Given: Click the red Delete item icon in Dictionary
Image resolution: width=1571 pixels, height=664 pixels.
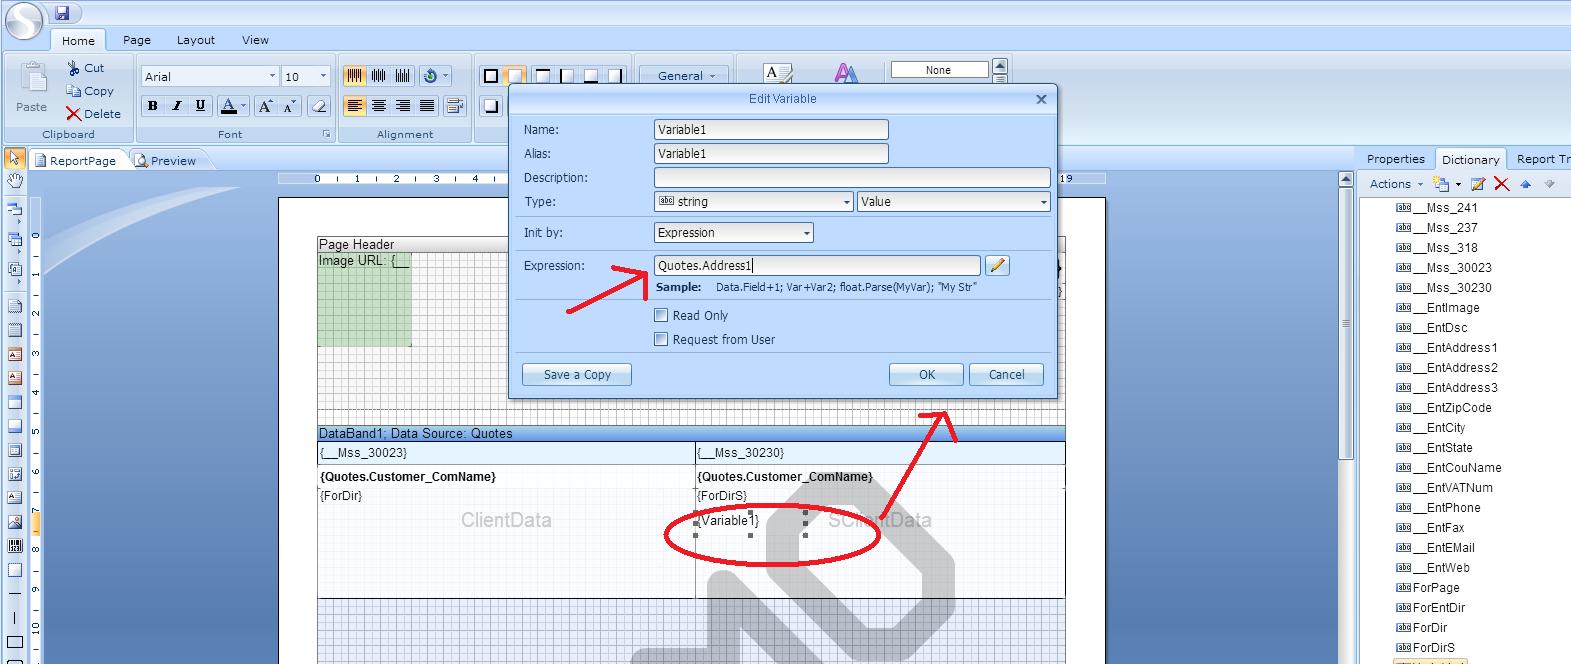Looking at the screenshot, I should 1501,184.
